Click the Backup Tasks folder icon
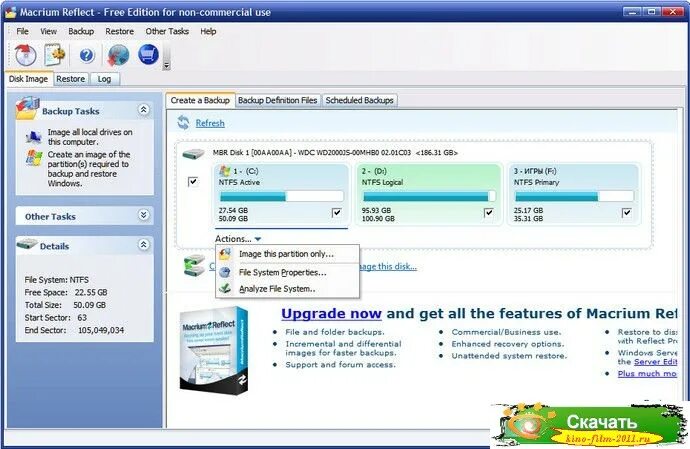 tap(27, 109)
